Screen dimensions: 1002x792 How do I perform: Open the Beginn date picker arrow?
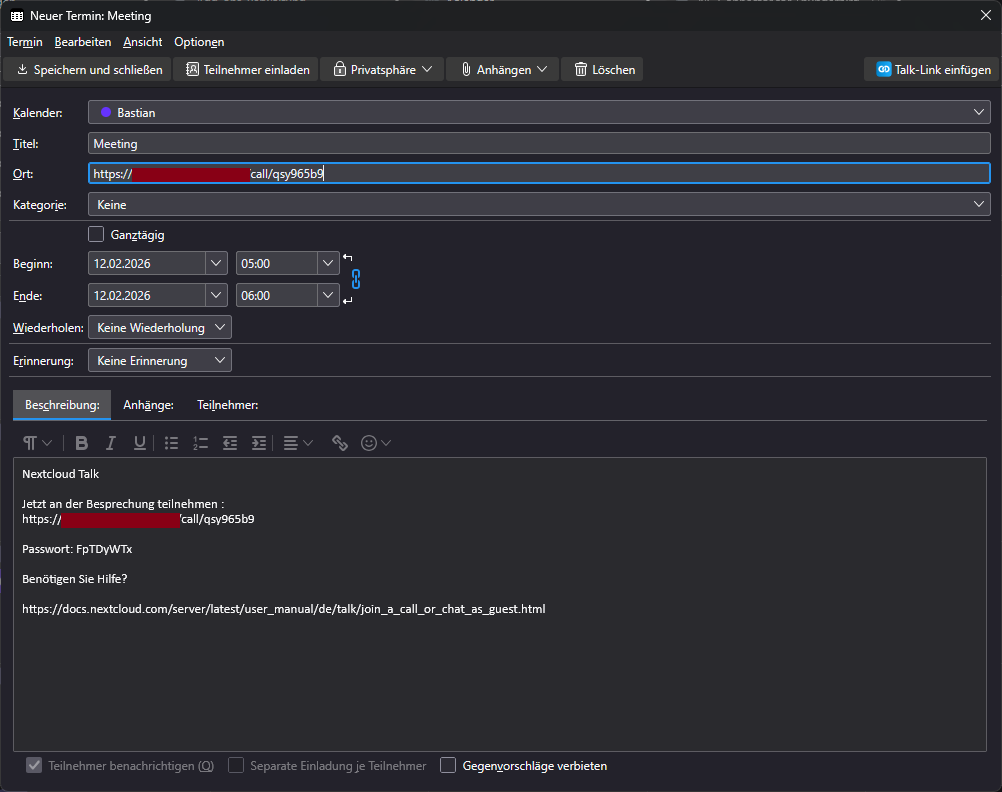216,263
